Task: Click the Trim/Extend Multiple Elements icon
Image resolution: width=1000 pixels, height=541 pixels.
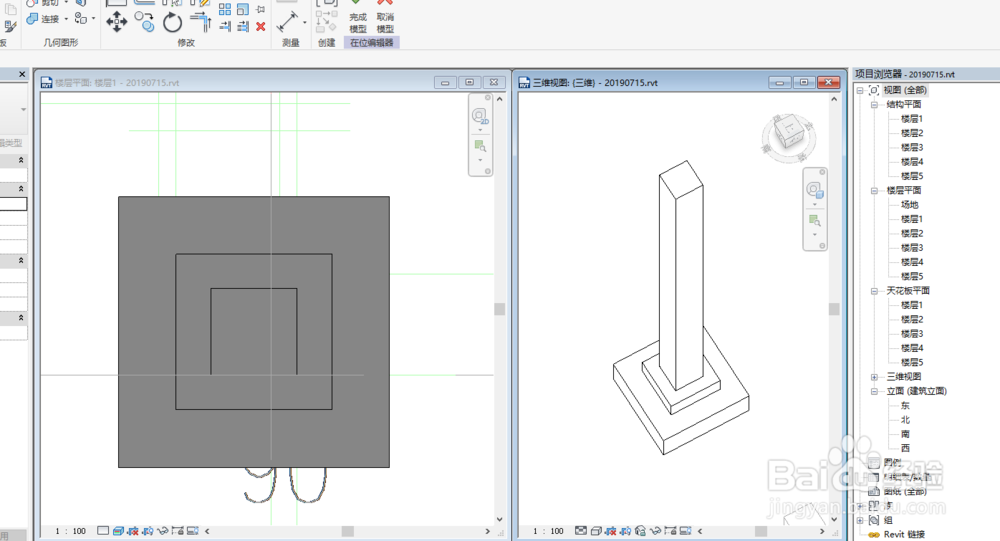Action: [x=242, y=26]
